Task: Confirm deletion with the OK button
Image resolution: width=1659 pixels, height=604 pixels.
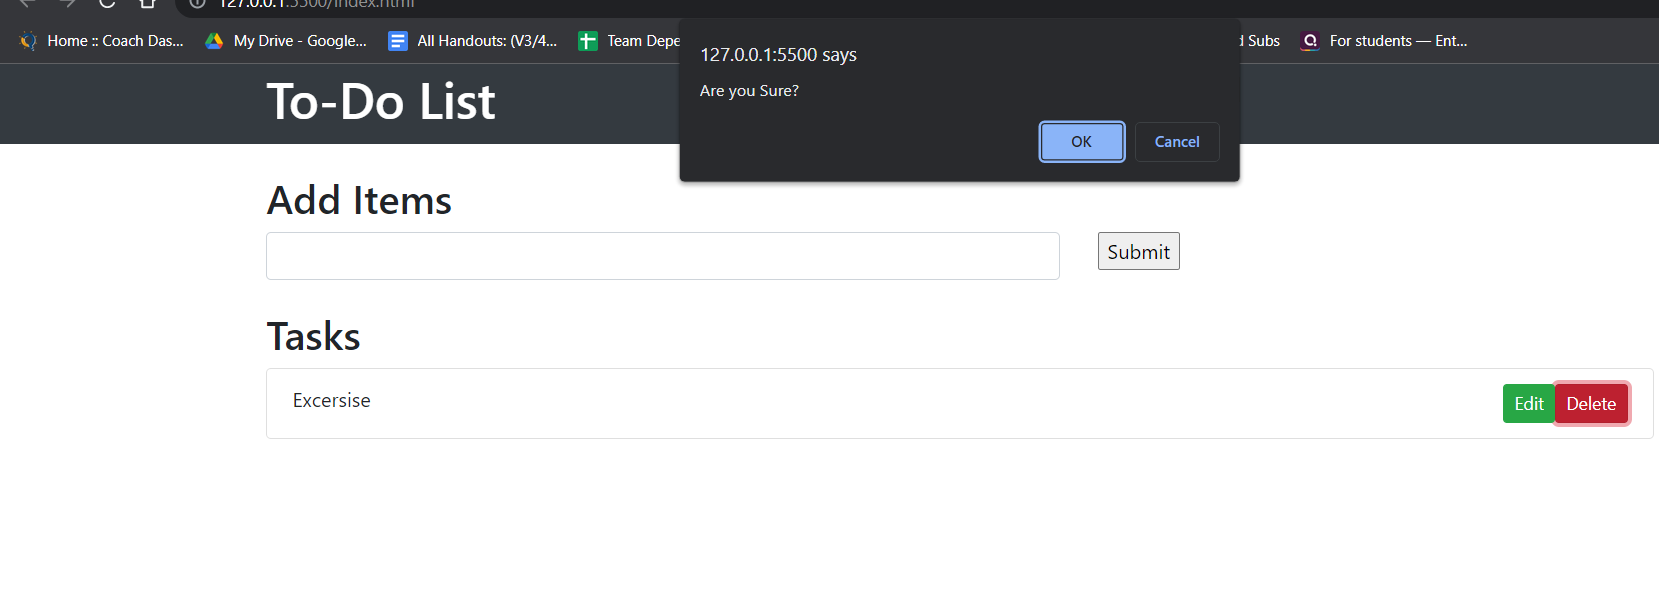Action: [x=1081, y=142]
